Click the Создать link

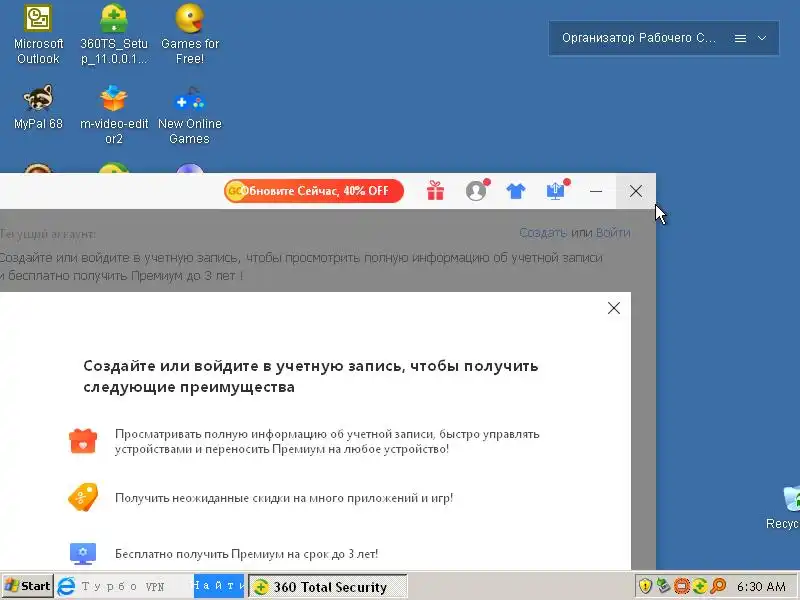(543, 233)
